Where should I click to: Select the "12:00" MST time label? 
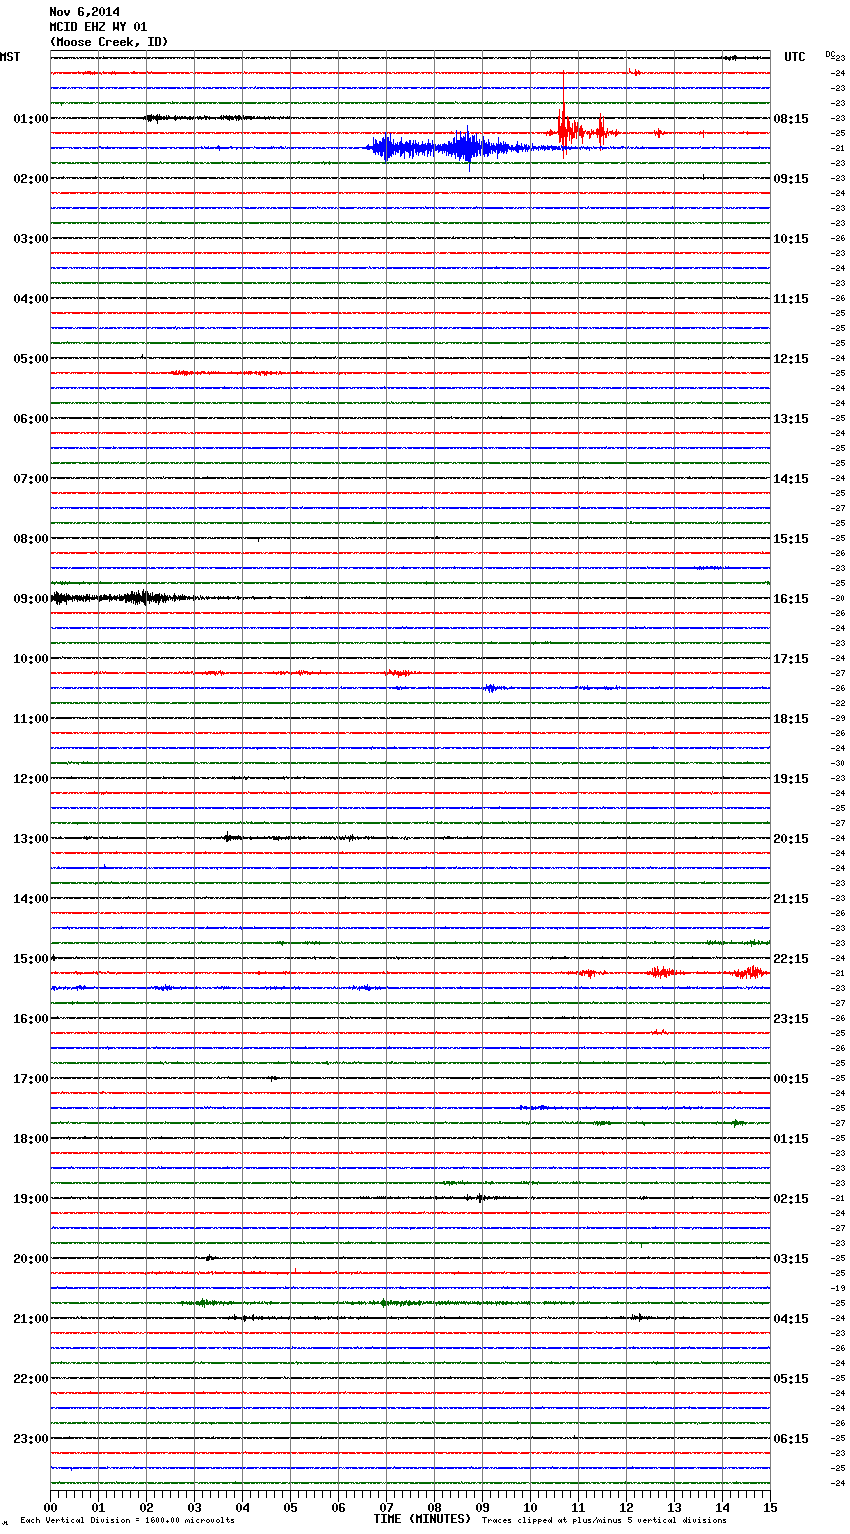point(31,778)
